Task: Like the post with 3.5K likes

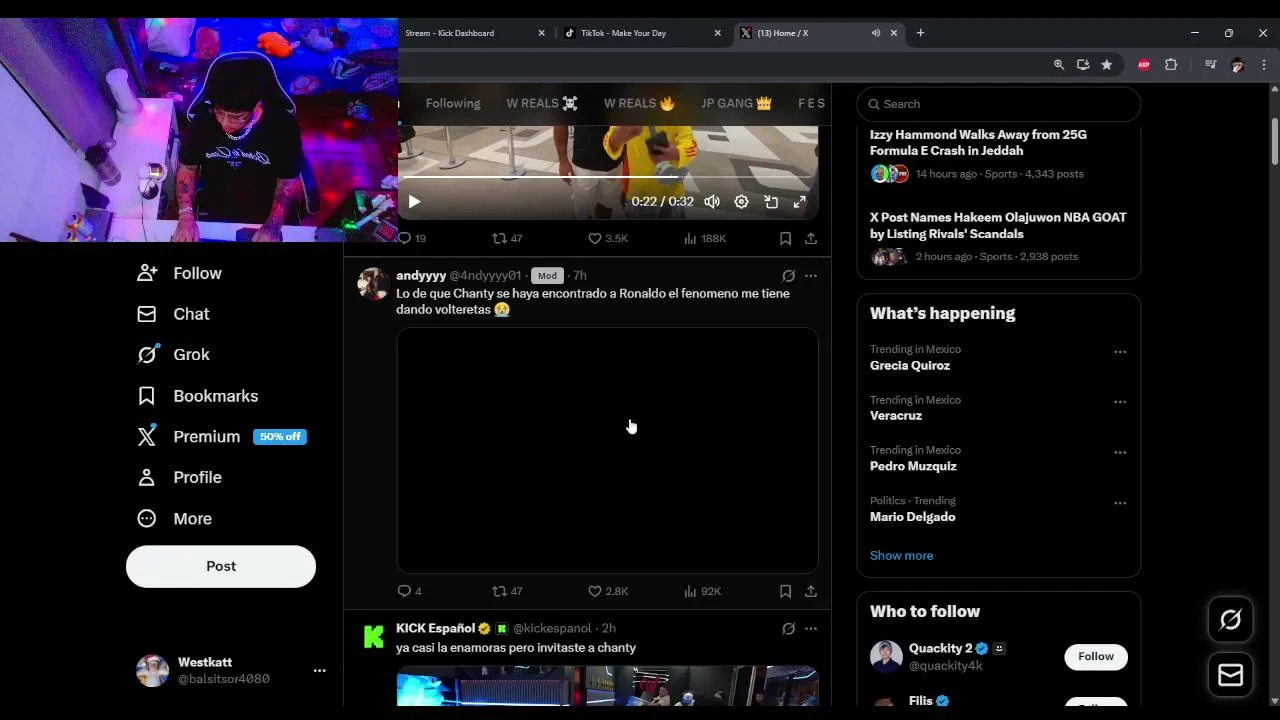Action: 608,238
